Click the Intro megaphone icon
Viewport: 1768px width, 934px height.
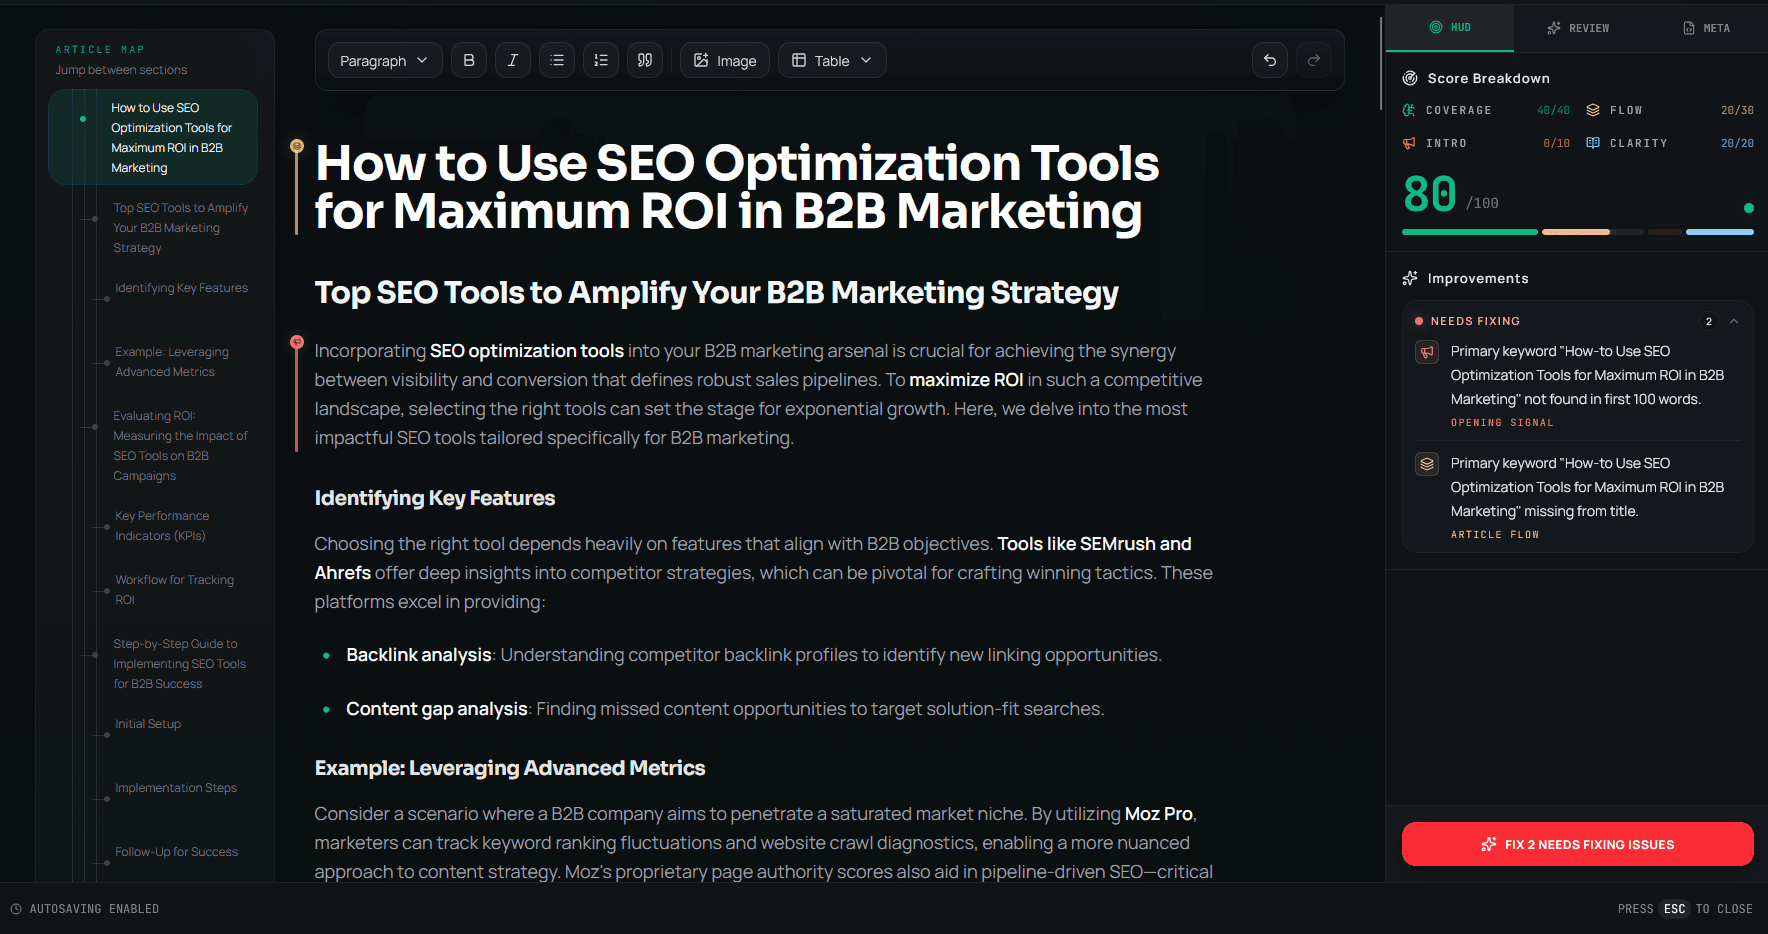coord(1409,143)
